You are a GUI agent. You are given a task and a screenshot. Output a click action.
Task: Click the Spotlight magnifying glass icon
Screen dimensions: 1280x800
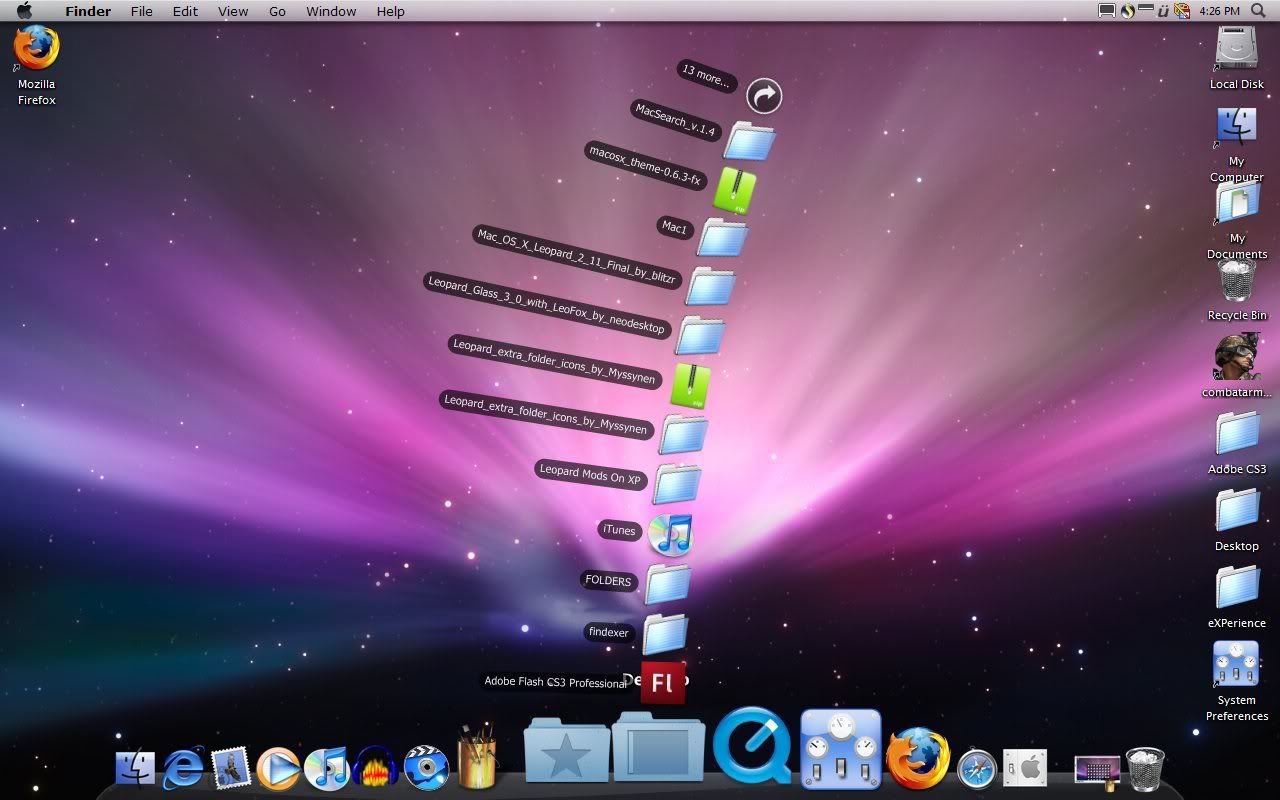pyautogui.click(x=1258, y=11)
